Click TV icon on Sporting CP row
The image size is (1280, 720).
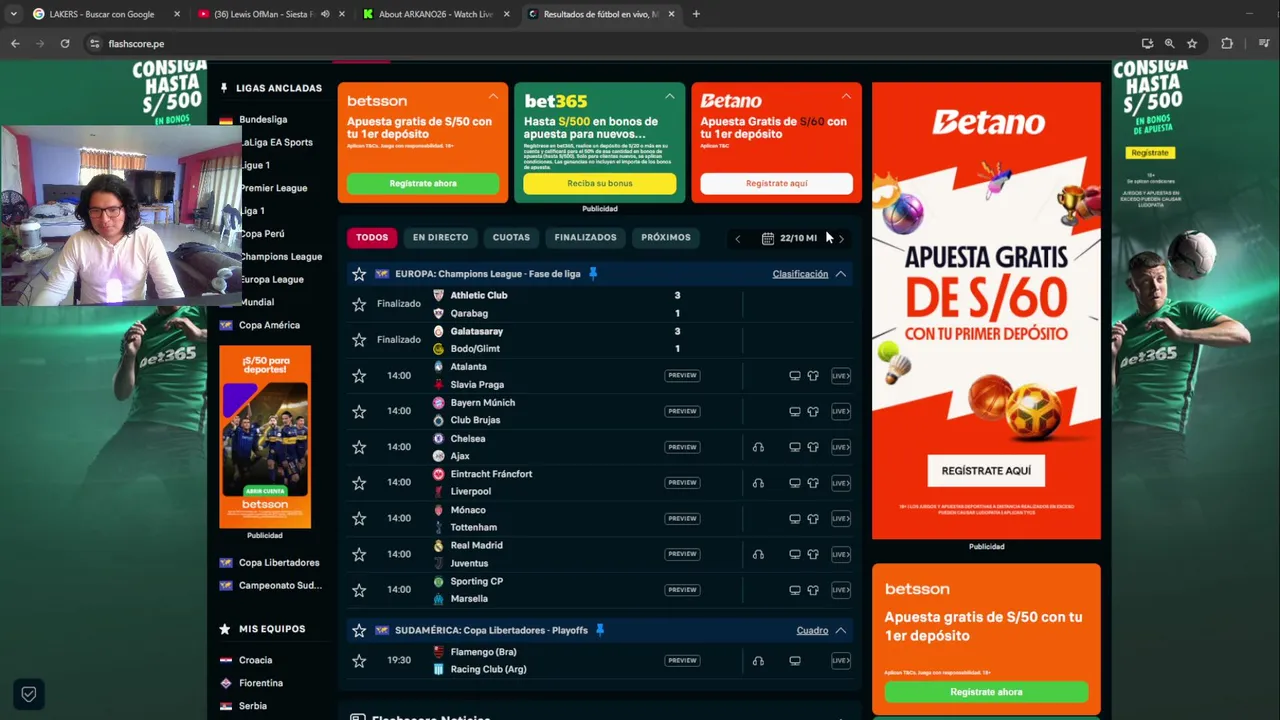(x=795, y=590)
